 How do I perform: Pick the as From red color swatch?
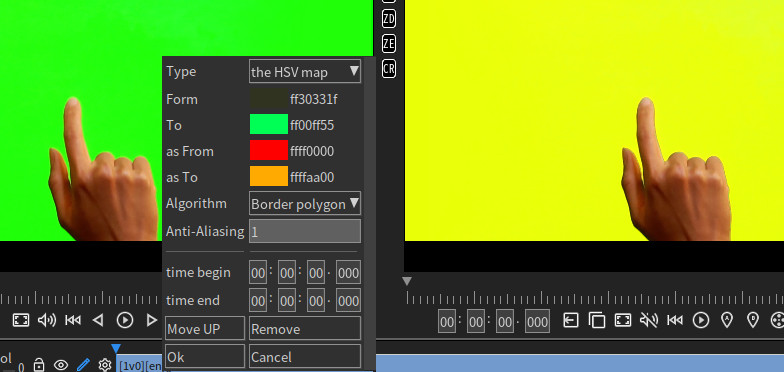pyautogui.click(x=269, y=150)
